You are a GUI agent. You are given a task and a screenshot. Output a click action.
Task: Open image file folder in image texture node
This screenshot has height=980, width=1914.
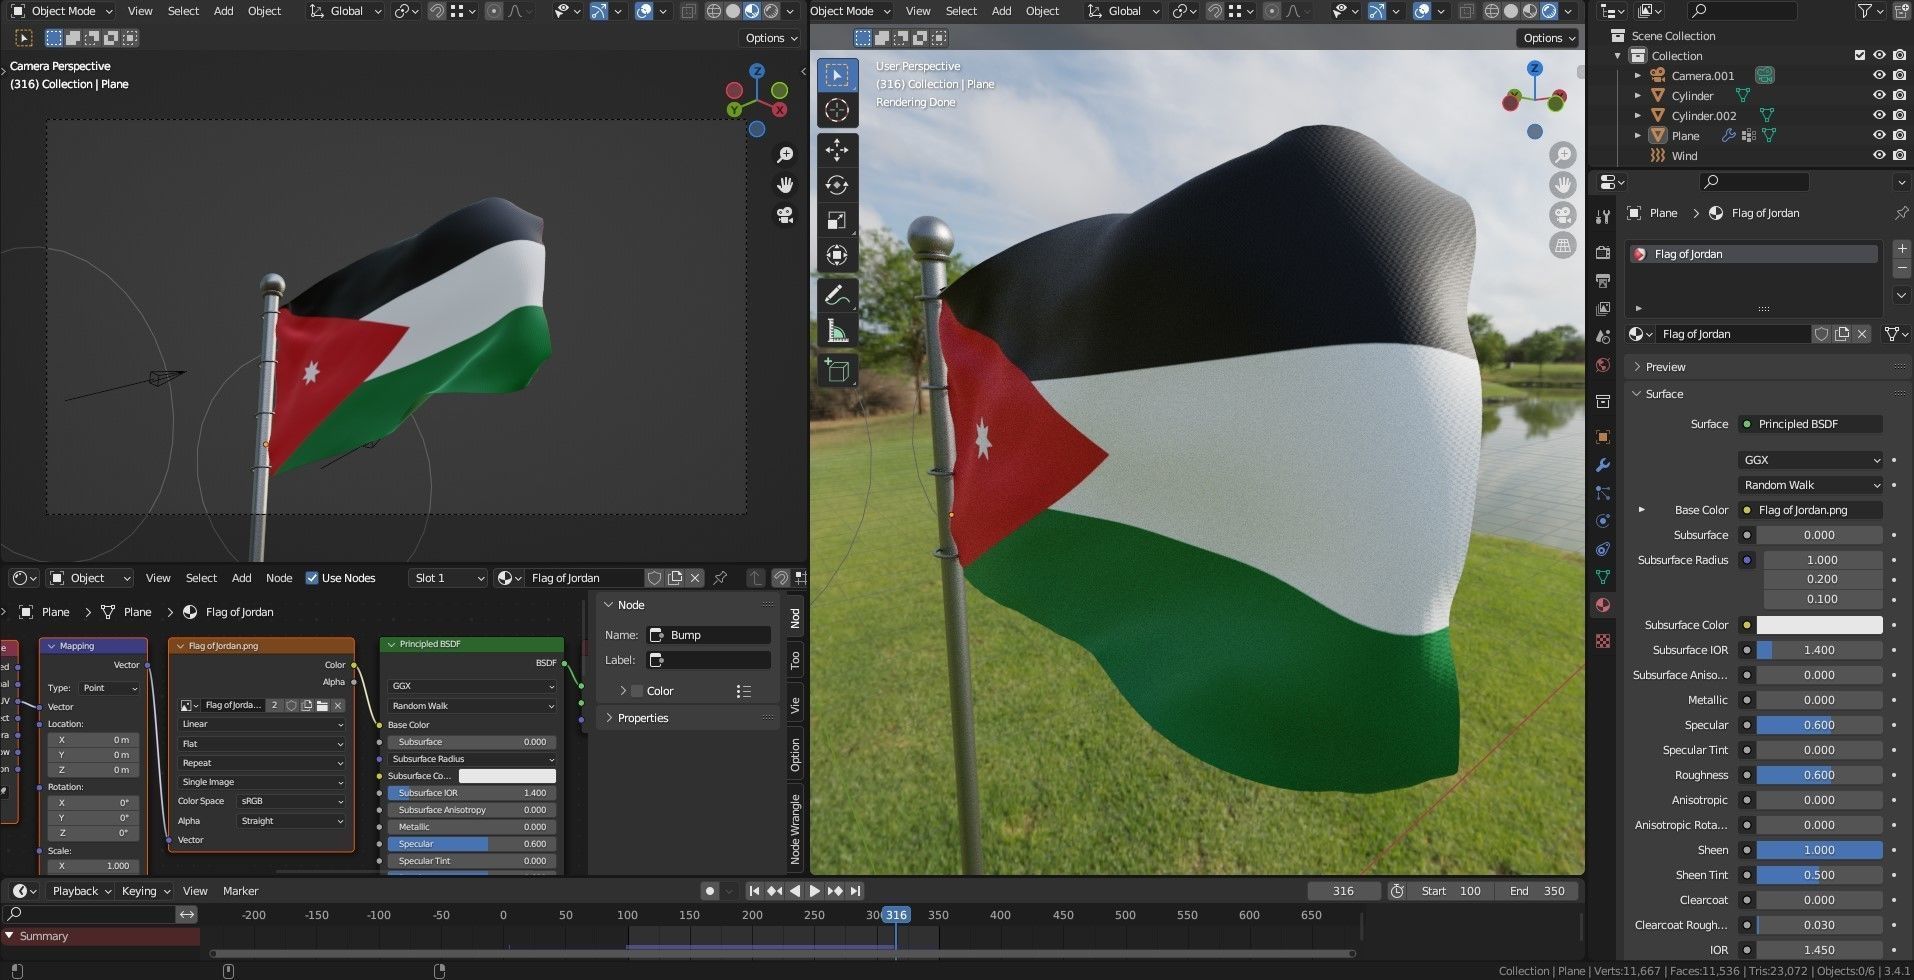point(322,705)
